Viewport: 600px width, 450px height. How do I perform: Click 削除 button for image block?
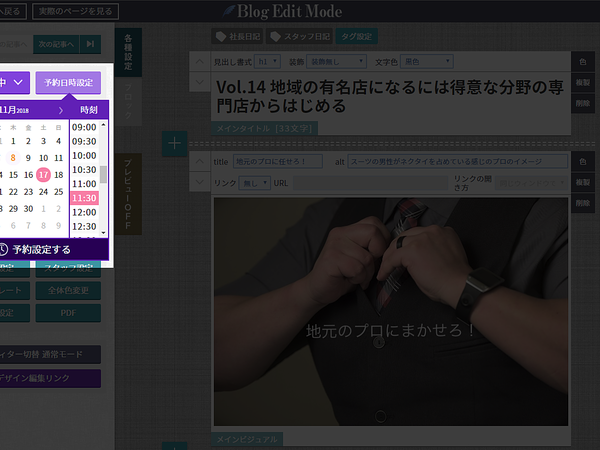tap(583, 203)
